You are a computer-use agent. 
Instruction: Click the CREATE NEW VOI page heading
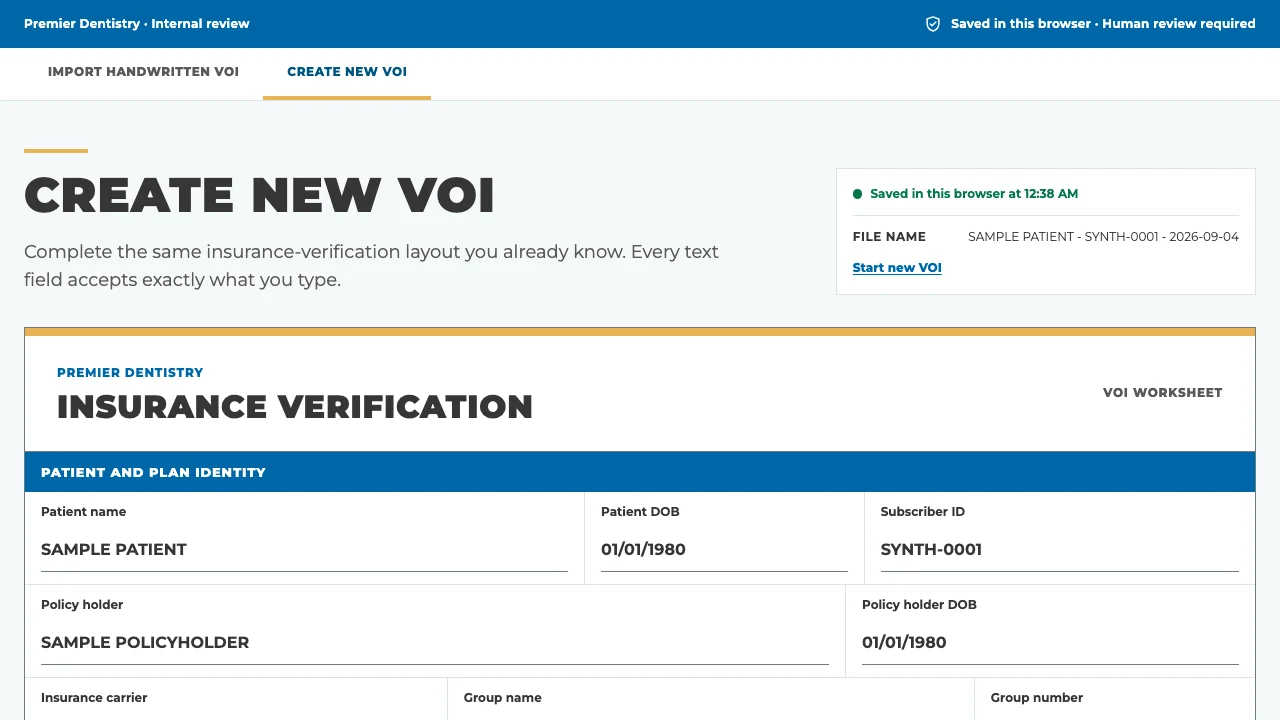260,195
